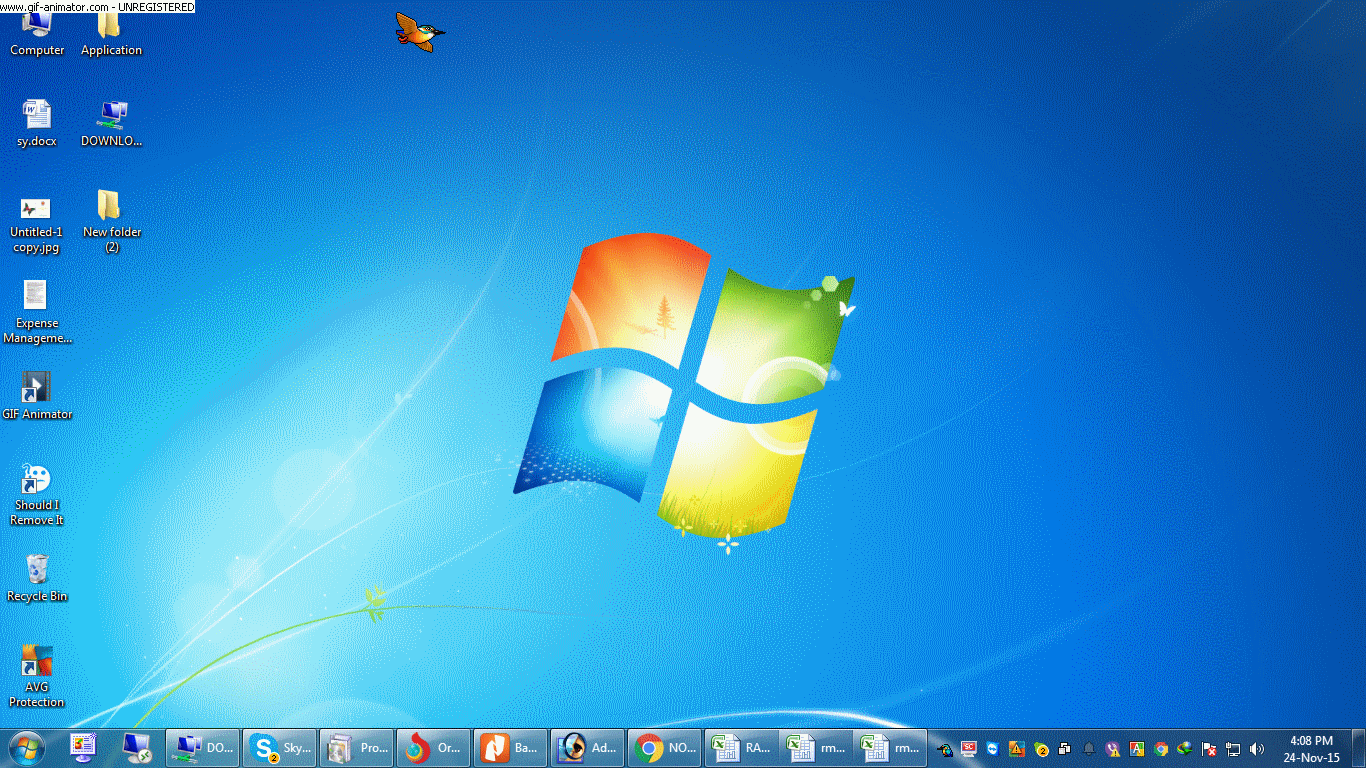The image size is (1366, 768).
Task: Open the volume speaker tray icon
Action: [1257, 749]
